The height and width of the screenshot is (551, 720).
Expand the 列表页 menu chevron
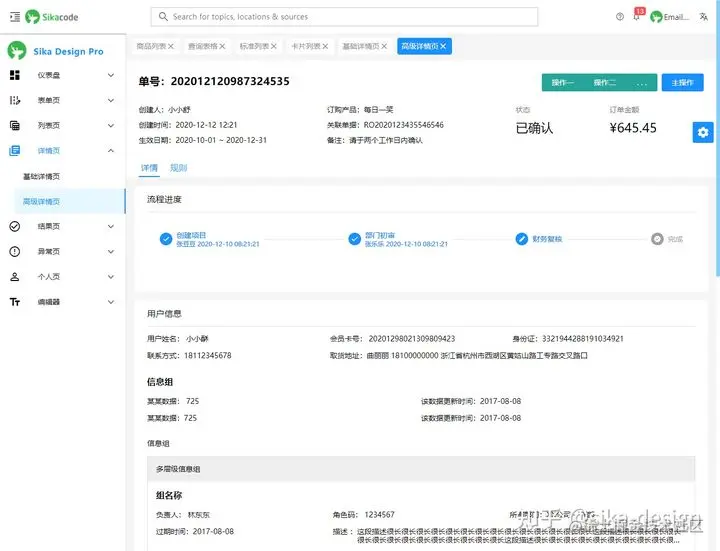[111, 125]
